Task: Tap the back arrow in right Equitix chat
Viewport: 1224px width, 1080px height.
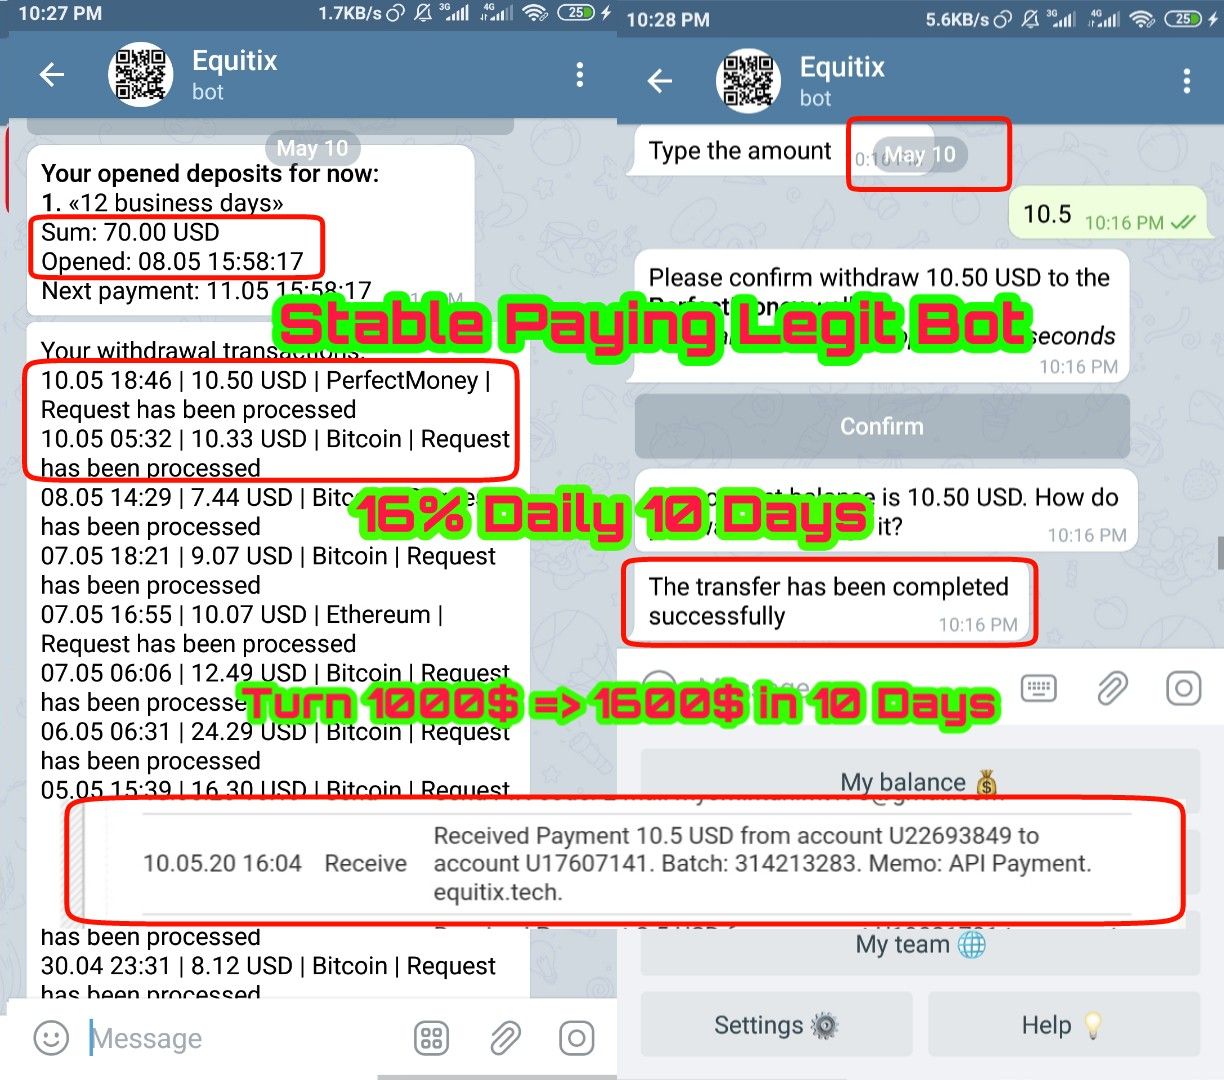Action: click(x=660, y=81)
